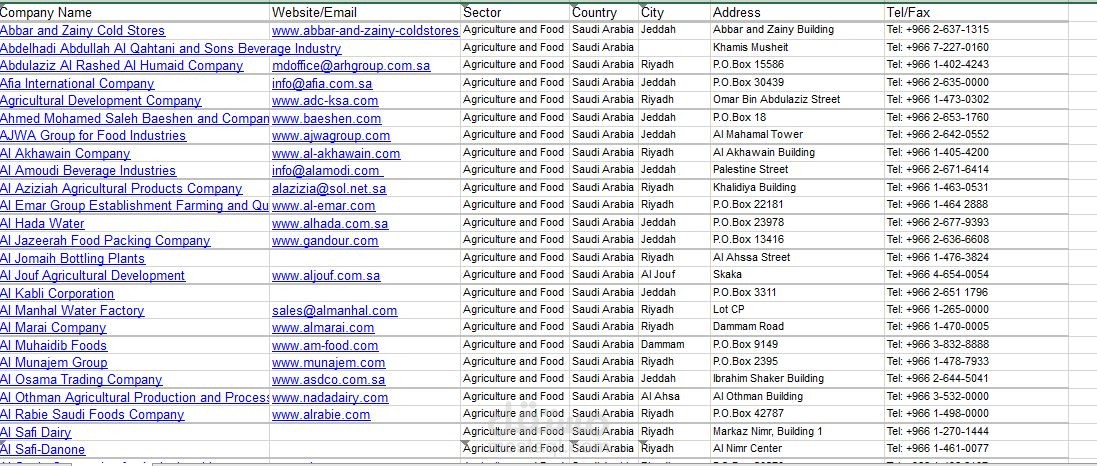
Task: Click mdoffice@arhgroup.com.sa email link
Action: tap(351, 66)
